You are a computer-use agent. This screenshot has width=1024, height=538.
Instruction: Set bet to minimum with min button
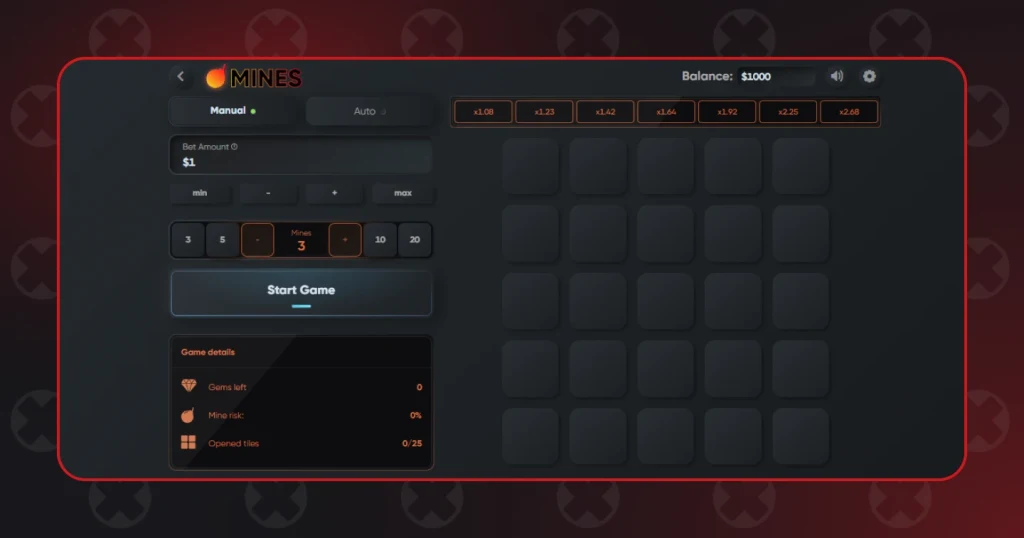[x=200, y=193]
